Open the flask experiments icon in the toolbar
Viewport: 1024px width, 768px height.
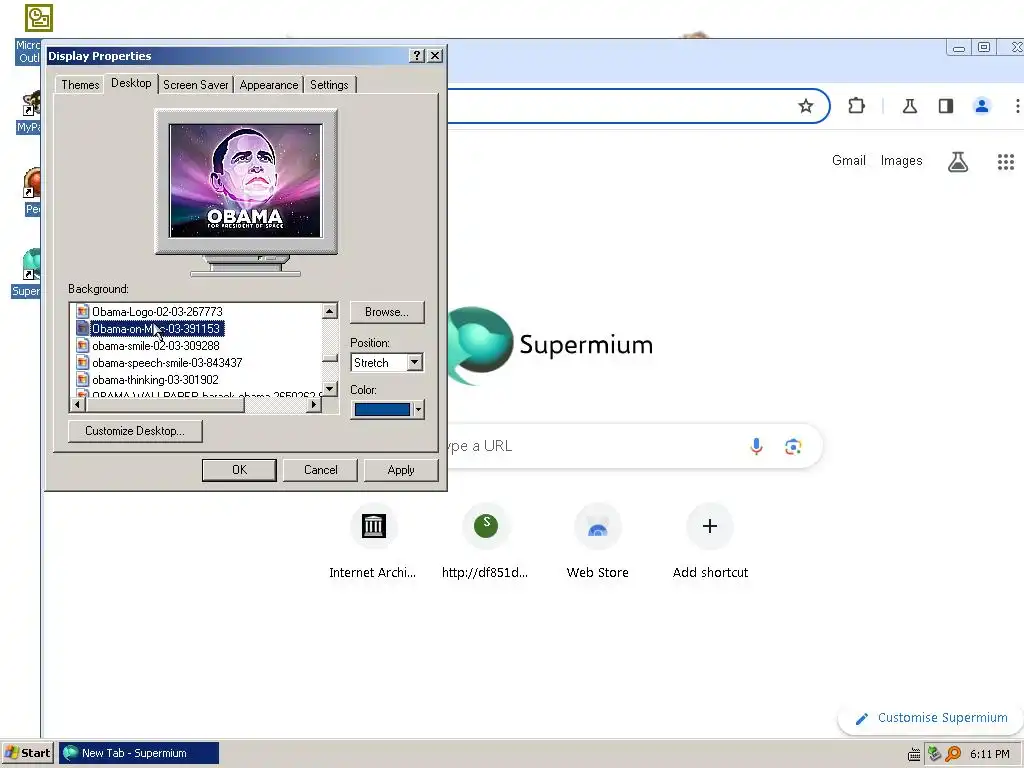coord(910,106)
